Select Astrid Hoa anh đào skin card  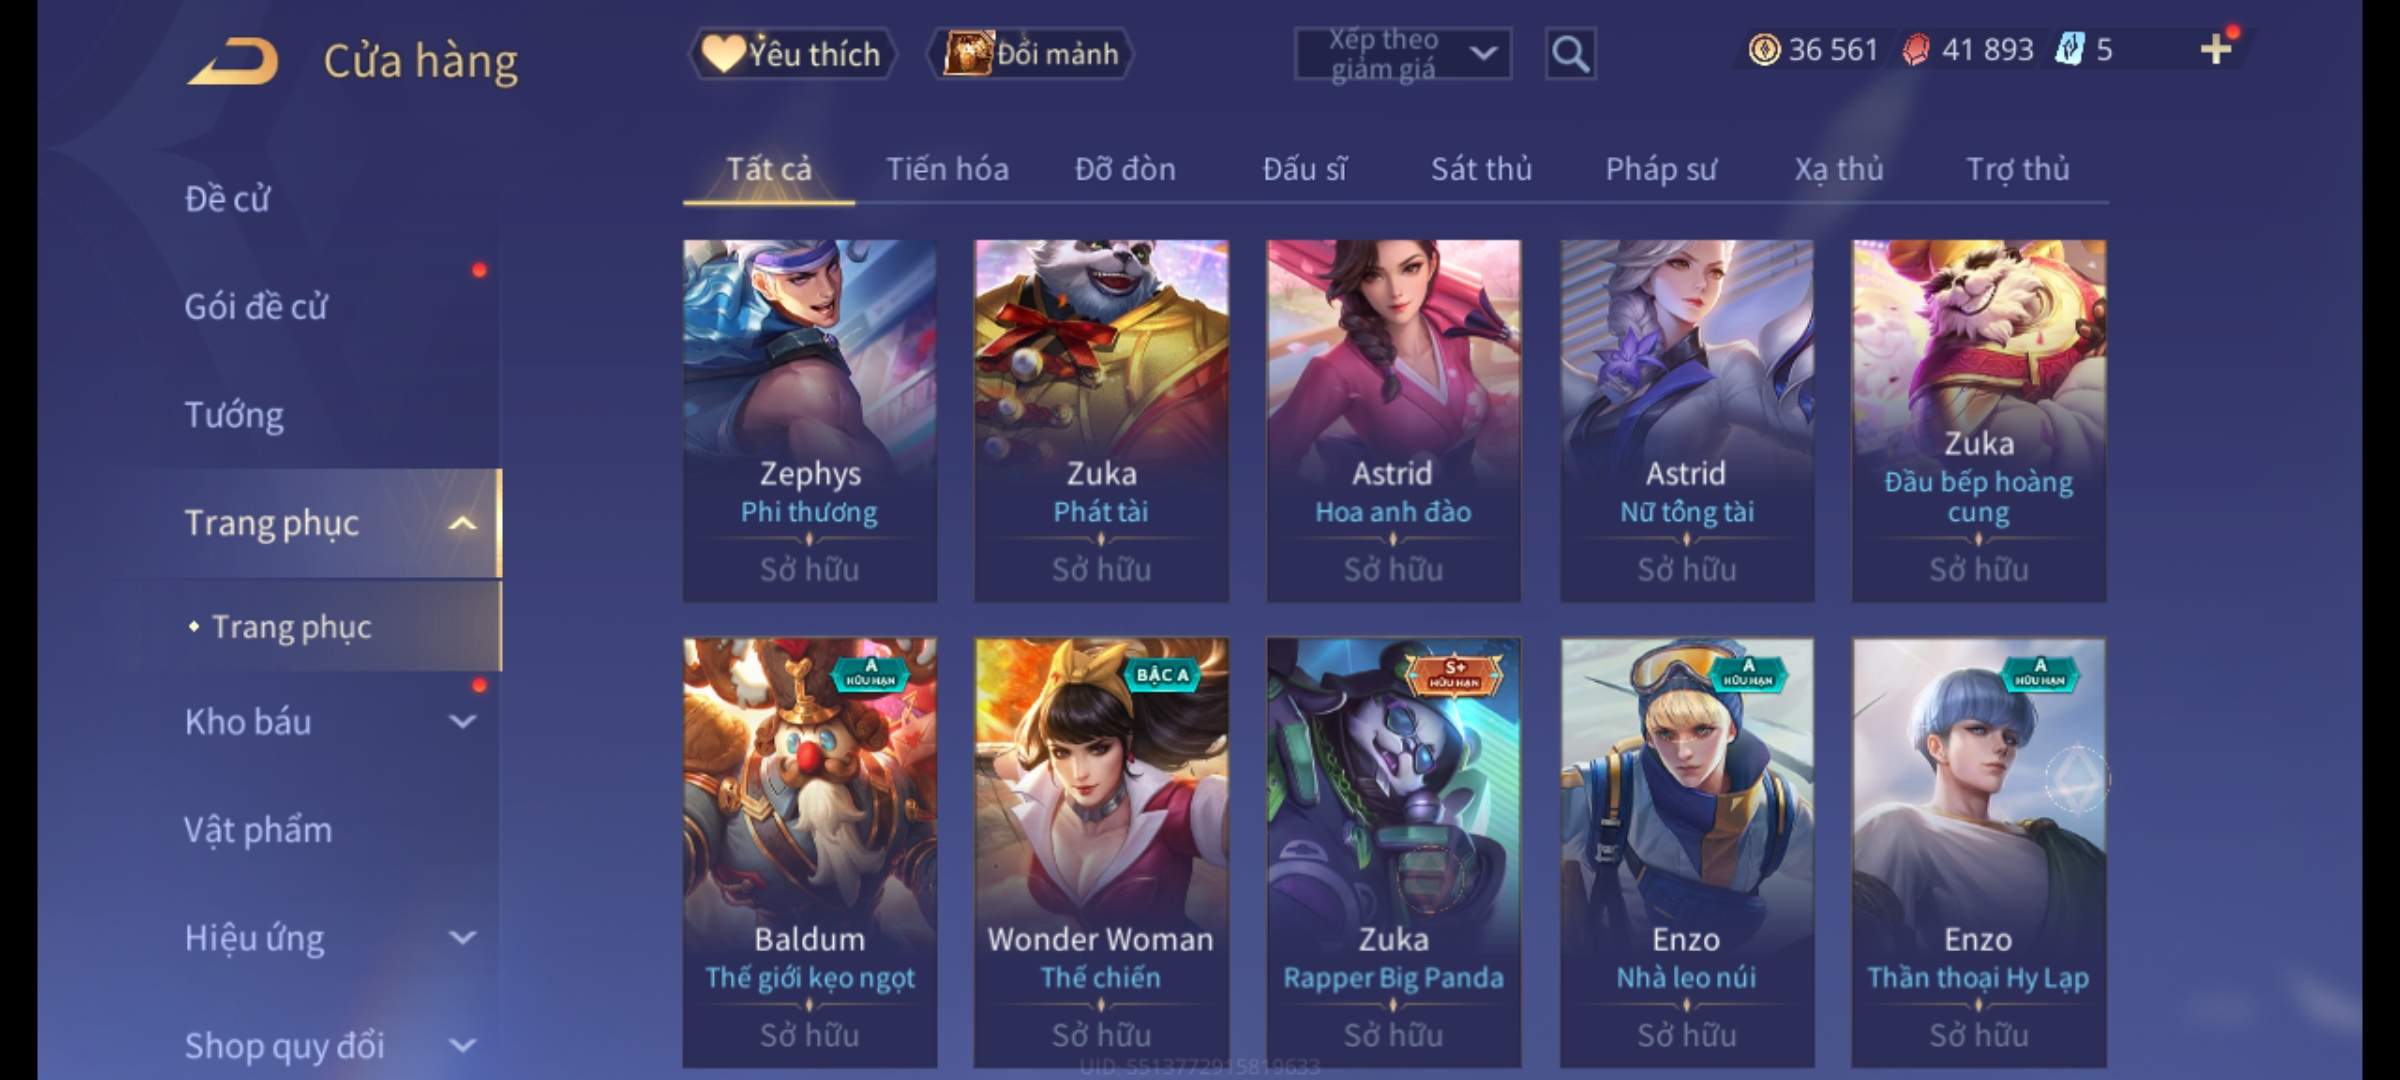click(x=1393, y=421)
